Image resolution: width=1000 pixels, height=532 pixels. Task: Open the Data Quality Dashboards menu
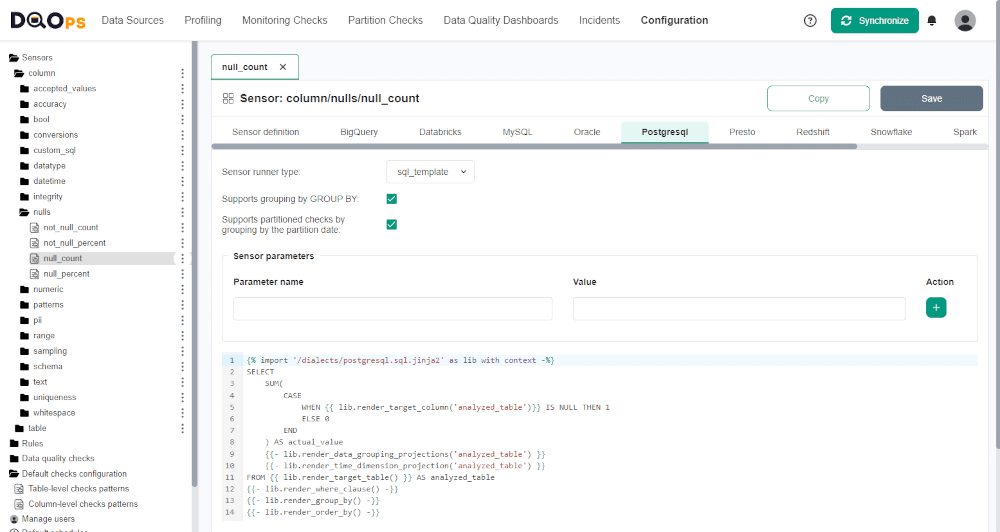tap(501, 20)
